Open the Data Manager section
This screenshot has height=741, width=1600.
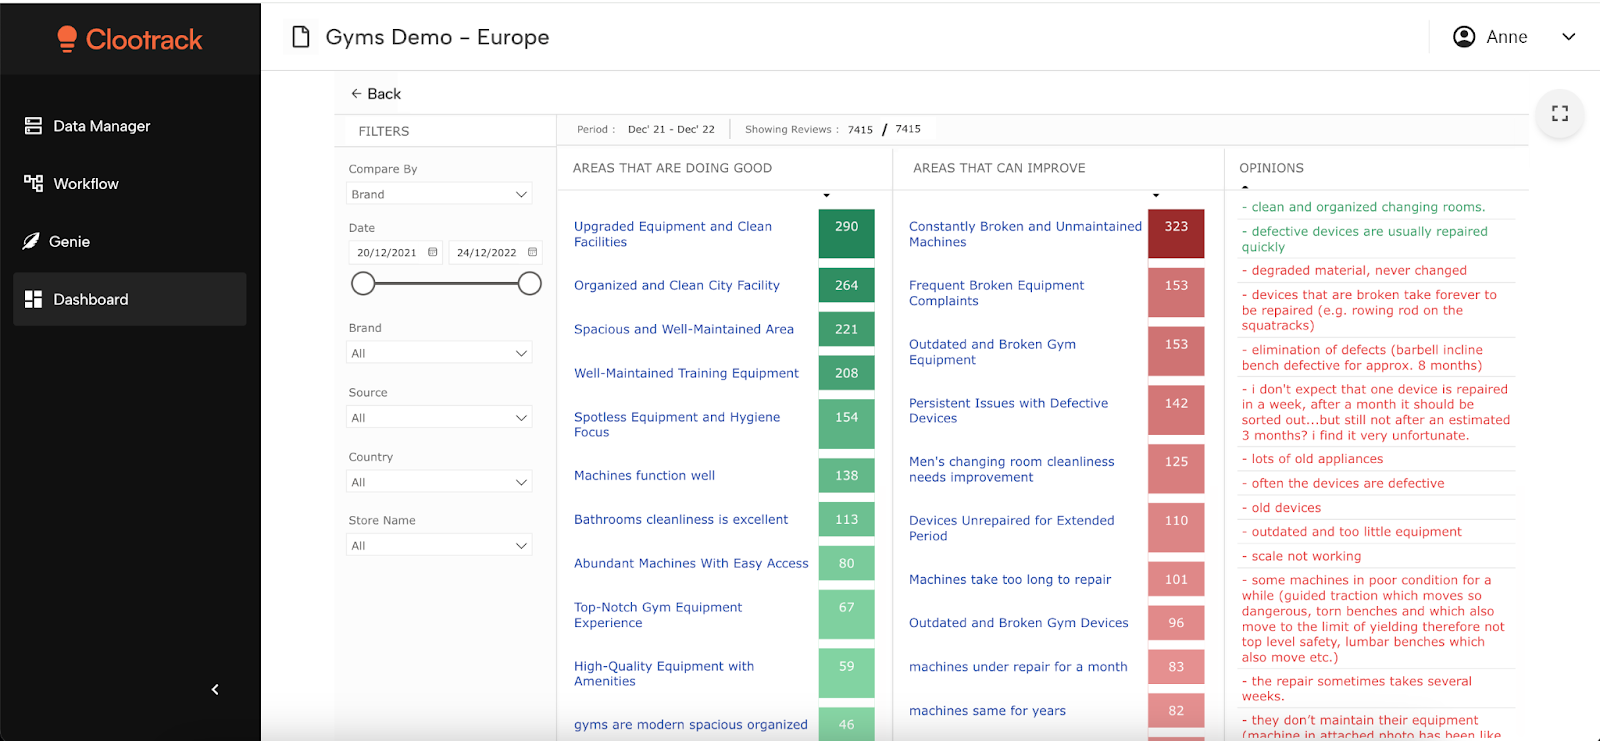(x=130, y=126)
